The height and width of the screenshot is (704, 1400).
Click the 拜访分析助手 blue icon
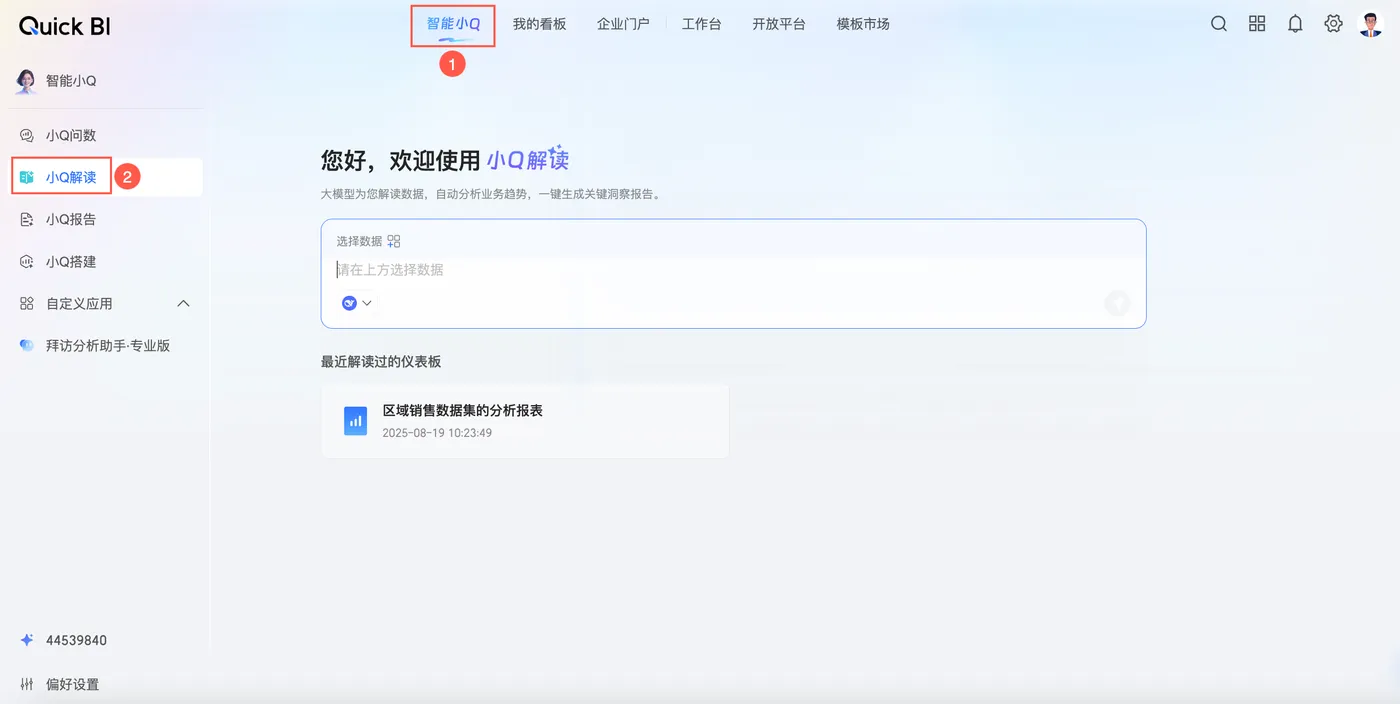pos(27,345)
